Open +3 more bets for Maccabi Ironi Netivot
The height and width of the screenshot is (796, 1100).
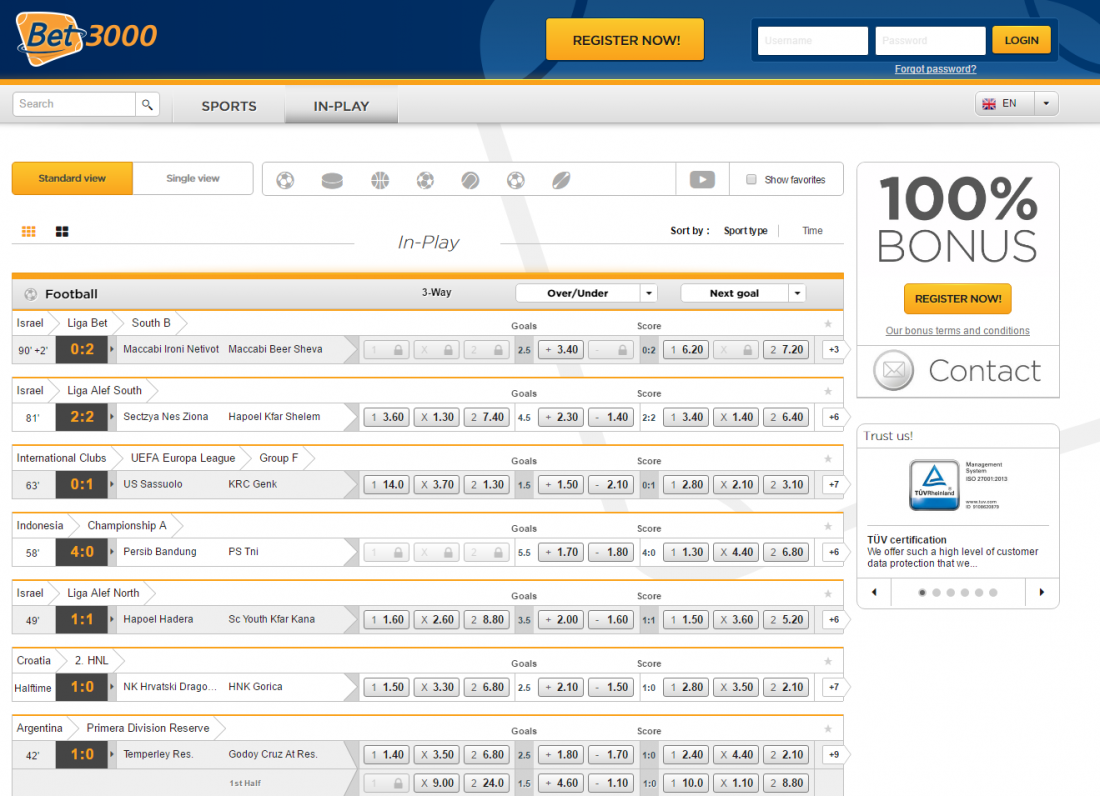[x=833, y=349]
